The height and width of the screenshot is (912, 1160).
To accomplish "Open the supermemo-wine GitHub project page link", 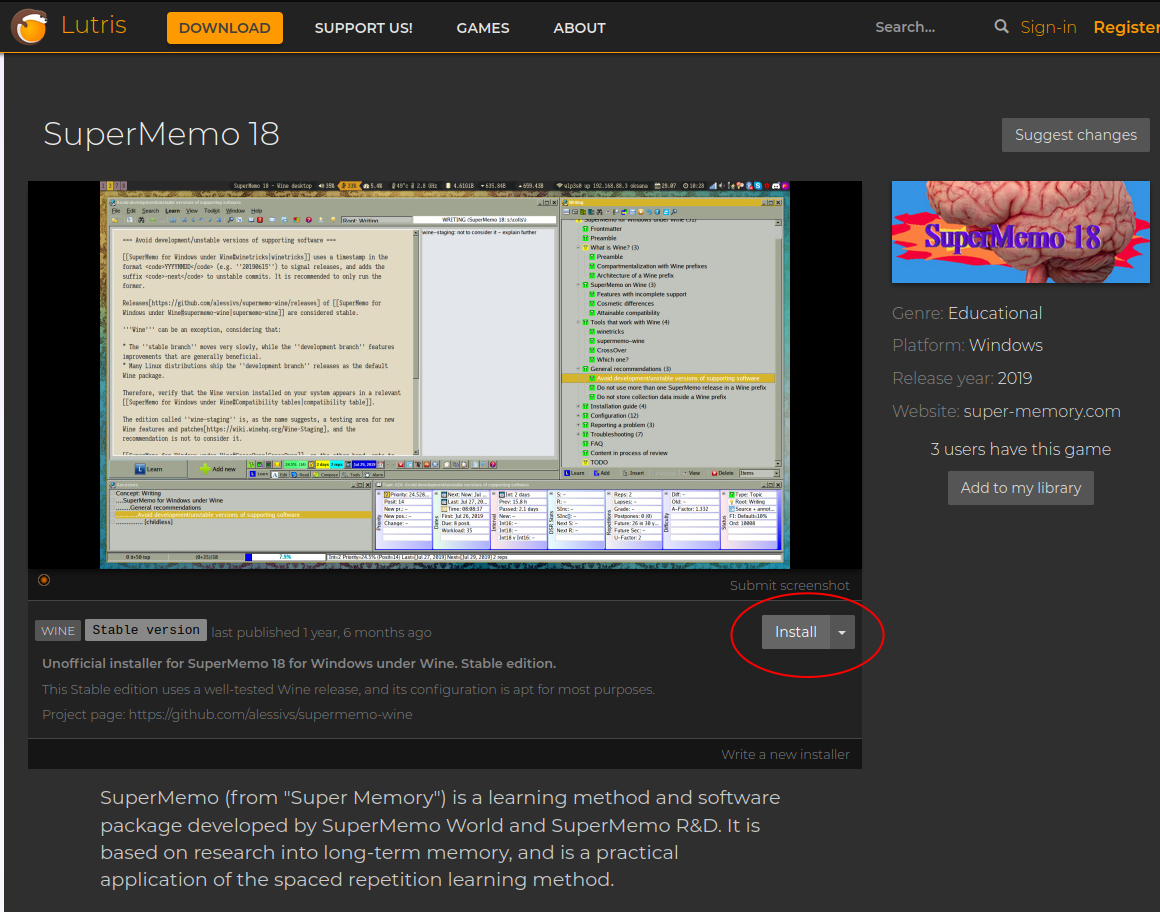I will coord(269,714).
